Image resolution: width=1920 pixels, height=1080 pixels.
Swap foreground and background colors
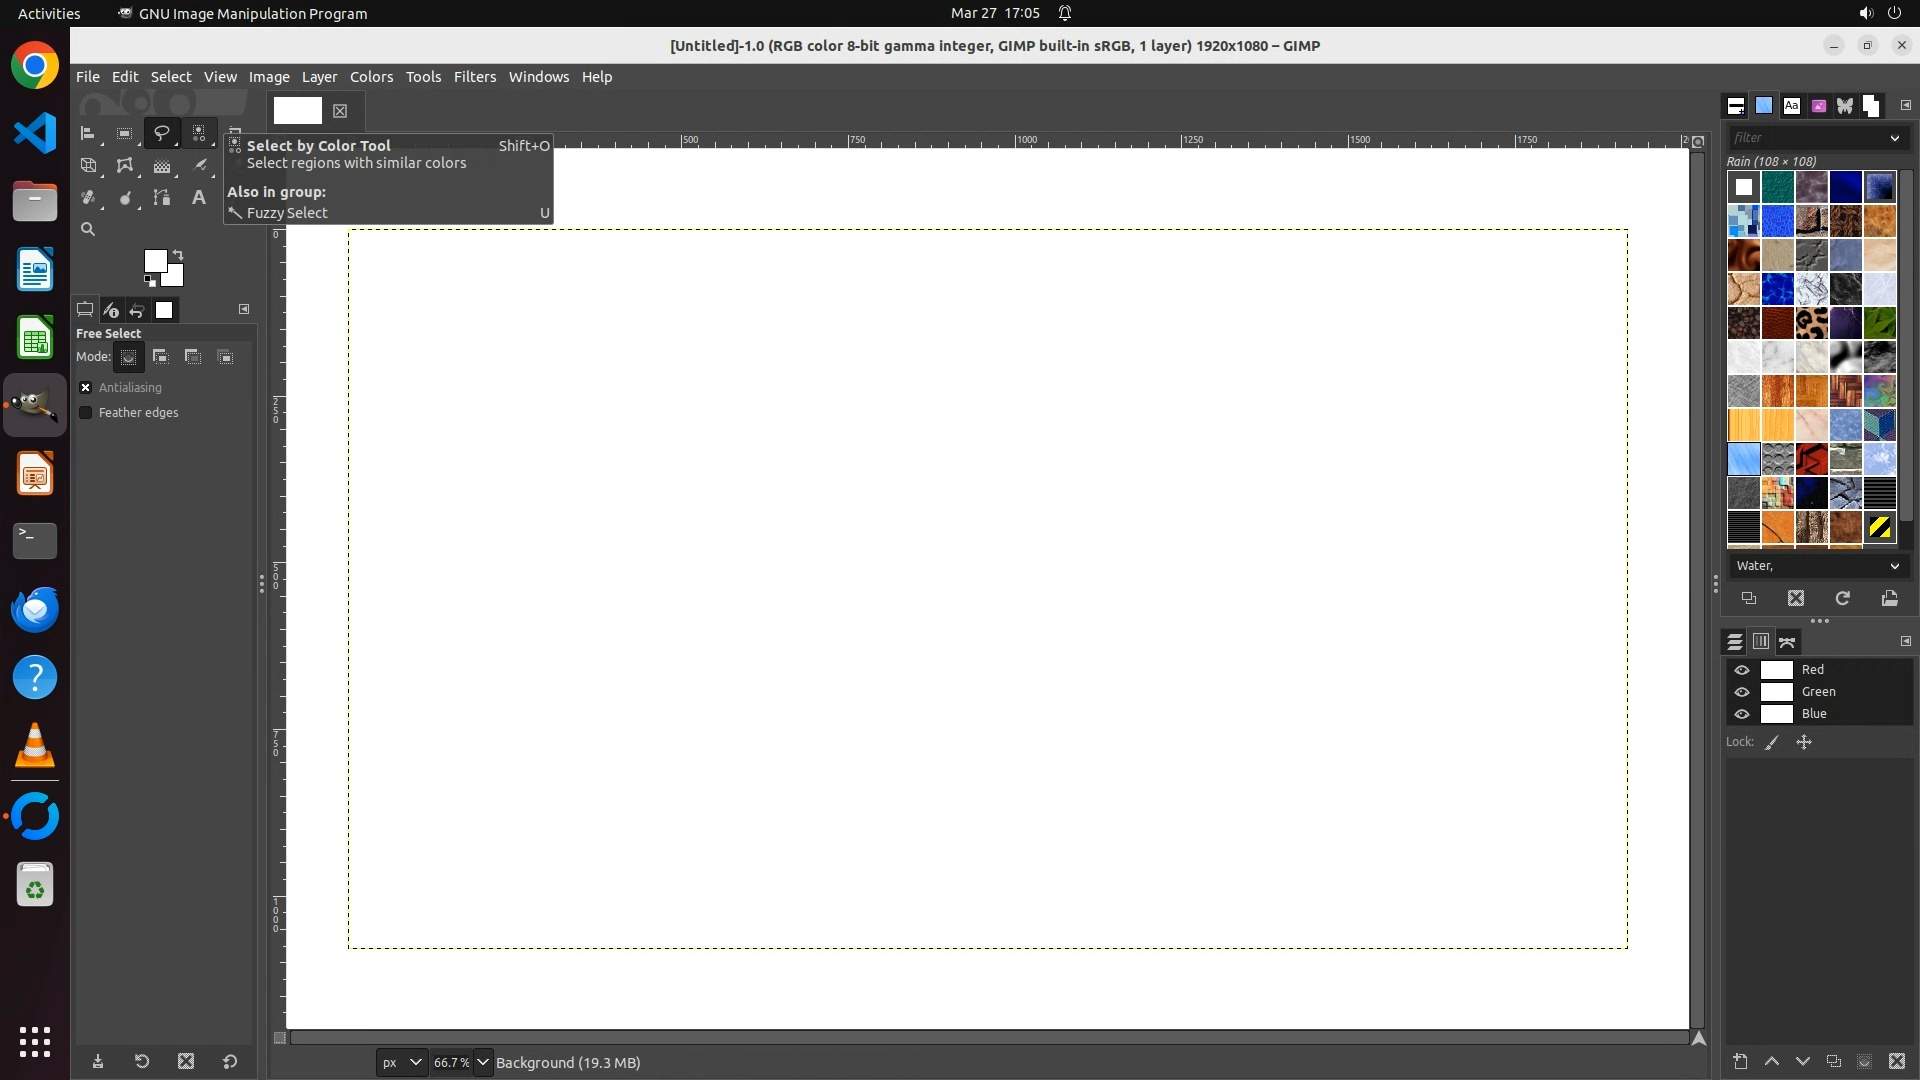178,254
